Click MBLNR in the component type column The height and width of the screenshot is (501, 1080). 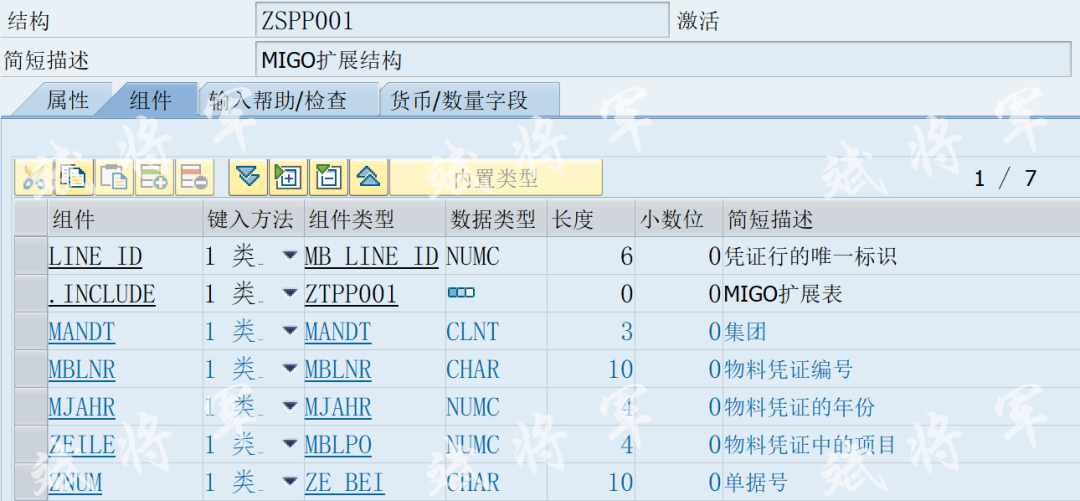click(x=338, y=369)
